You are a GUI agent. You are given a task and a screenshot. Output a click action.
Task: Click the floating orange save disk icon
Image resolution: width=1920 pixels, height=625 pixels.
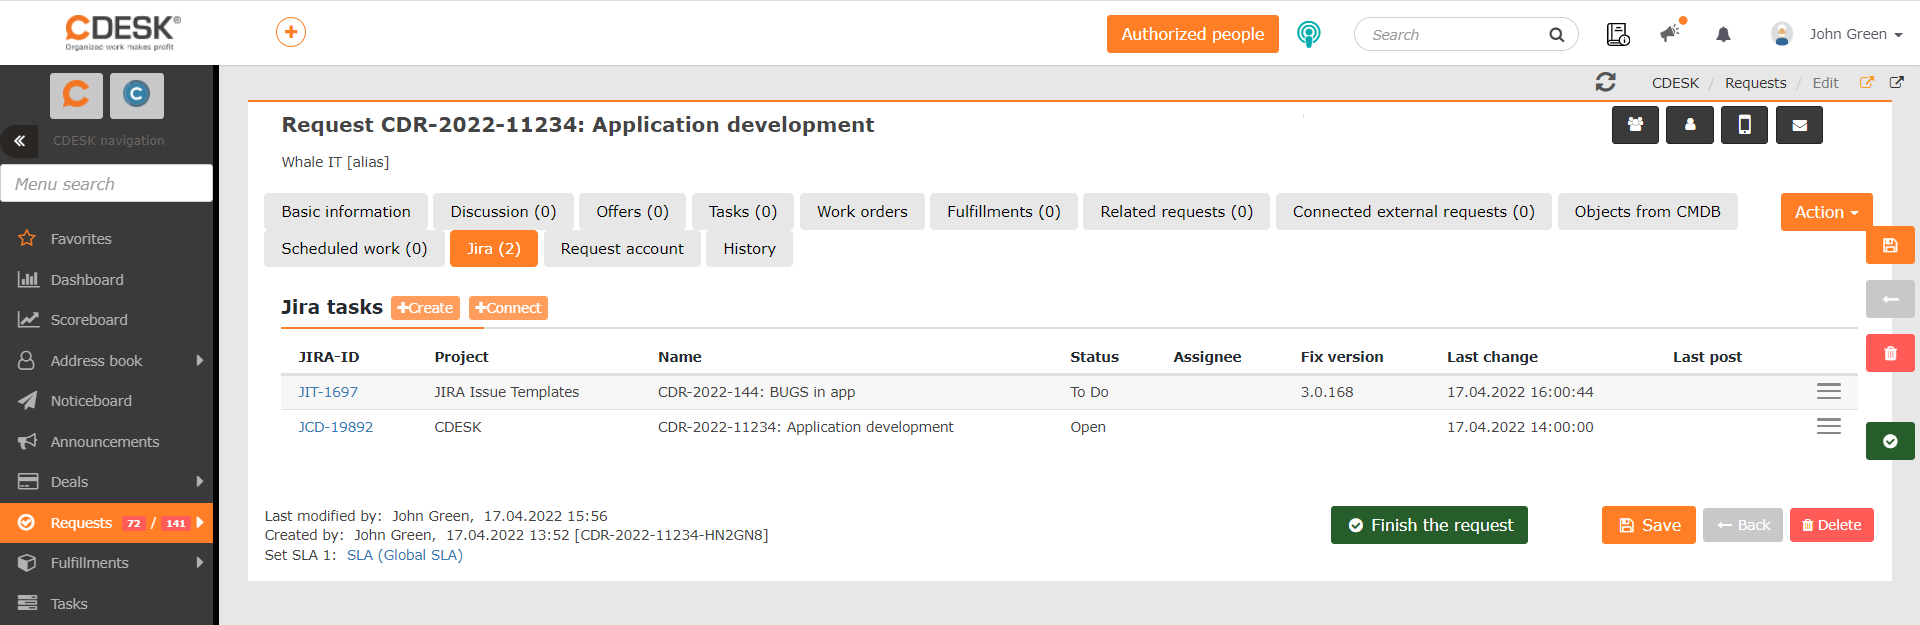coord(1890,245)
